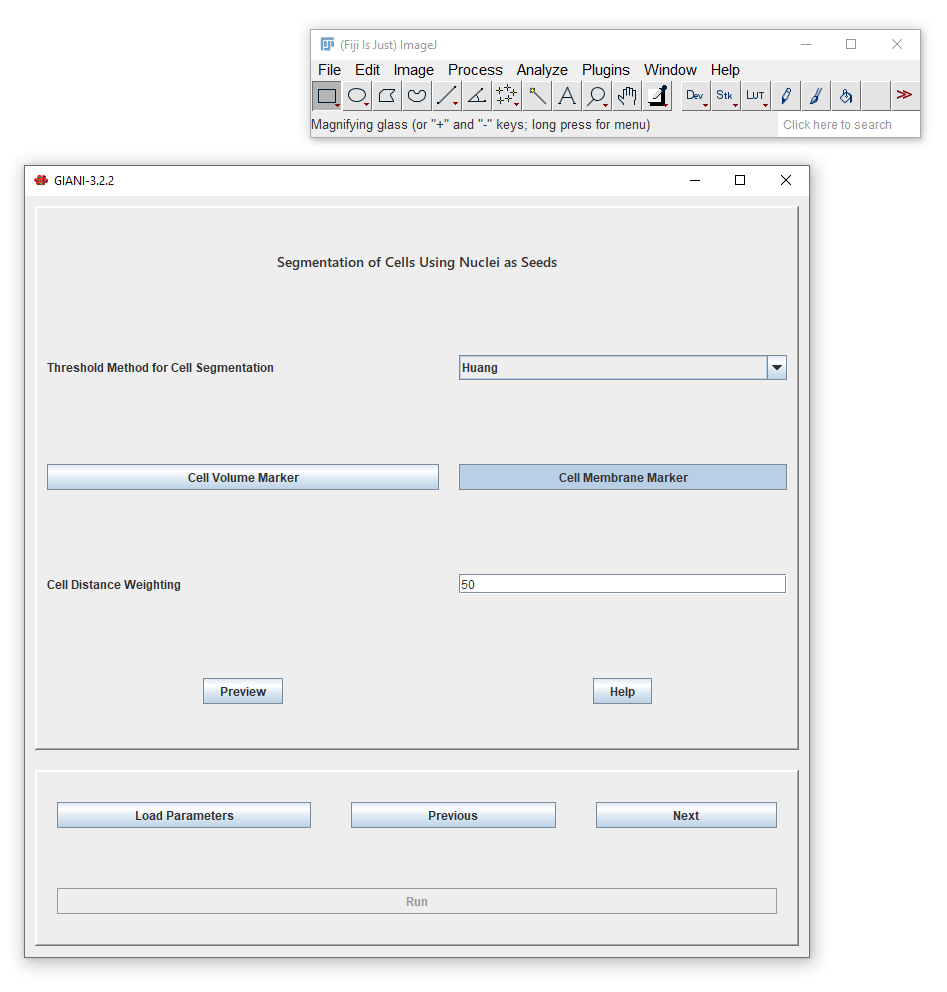Expand the Threshold Method dropdown arrow
The width and height of the screenshot is (947, 992).
coord(777,368)
